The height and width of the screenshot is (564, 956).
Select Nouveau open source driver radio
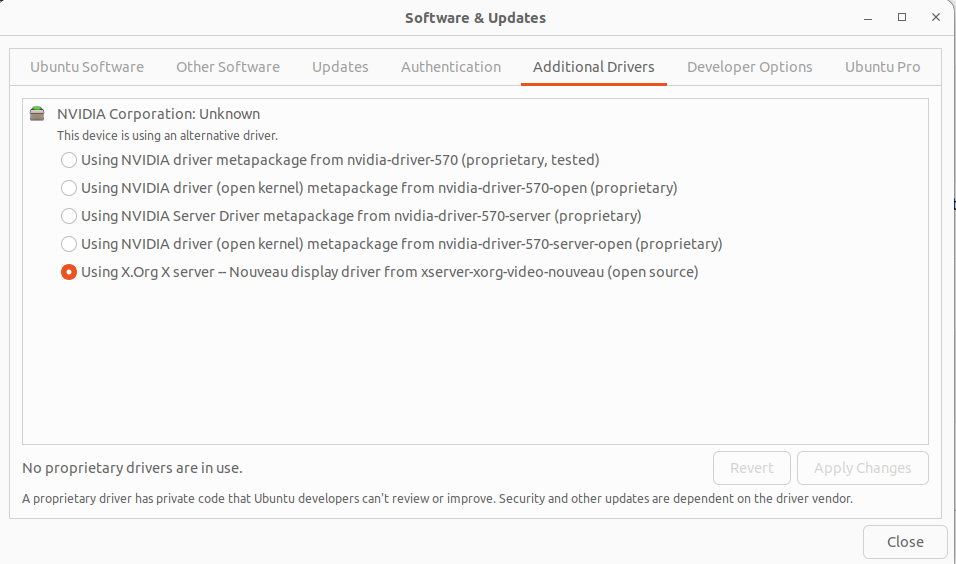[x=69, y=272]
